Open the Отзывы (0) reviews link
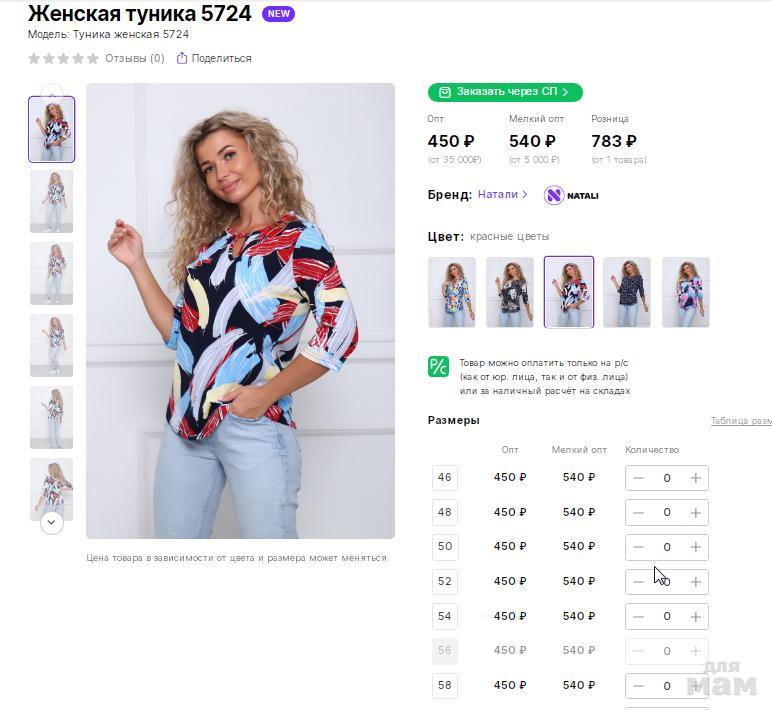 point(134,58)
